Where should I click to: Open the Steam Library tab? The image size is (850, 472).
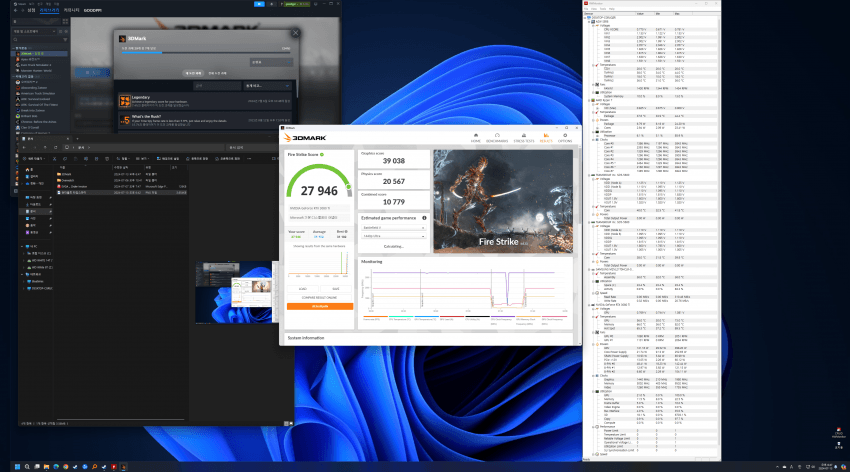[49, 10]
